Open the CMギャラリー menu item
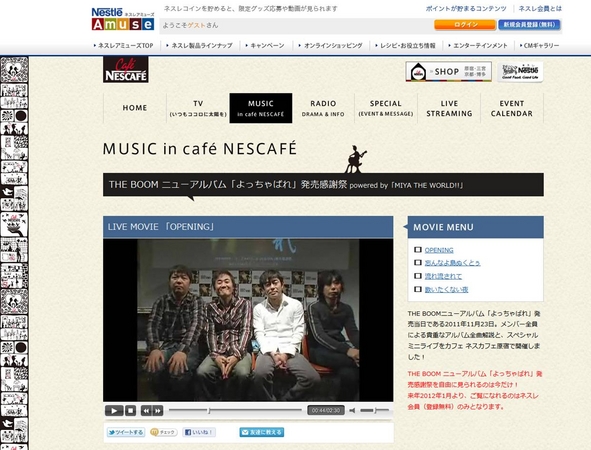Image resolution: width=591 pixels, height=450 pixels. click(539, 46)
